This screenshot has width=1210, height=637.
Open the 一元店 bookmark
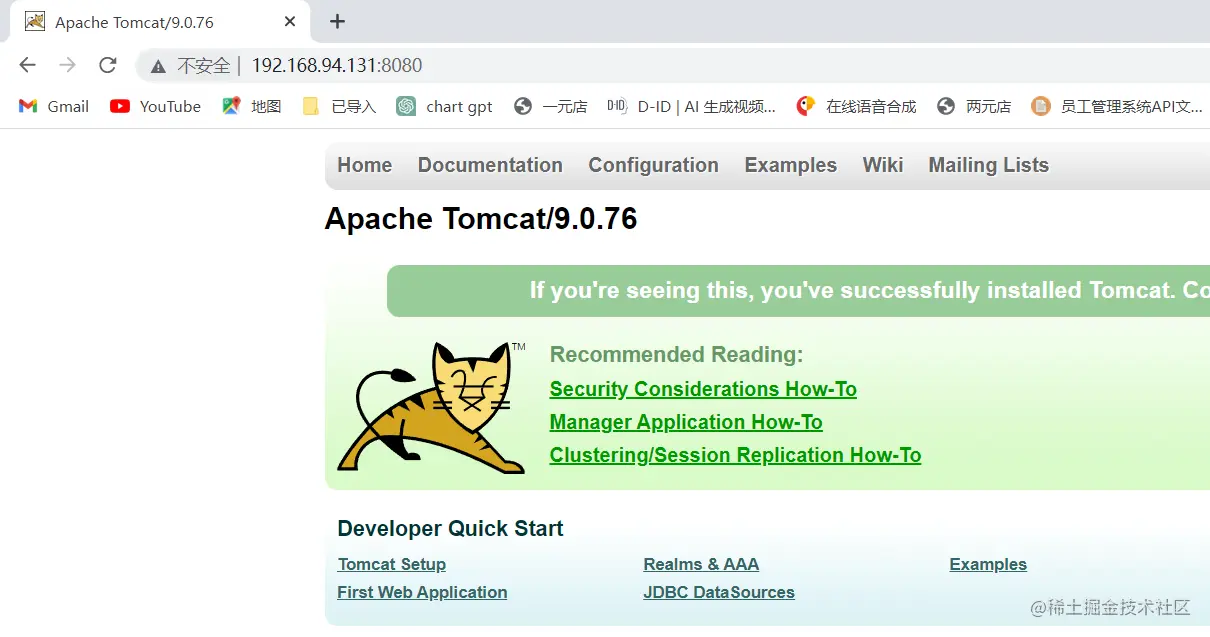pos(550,106)
